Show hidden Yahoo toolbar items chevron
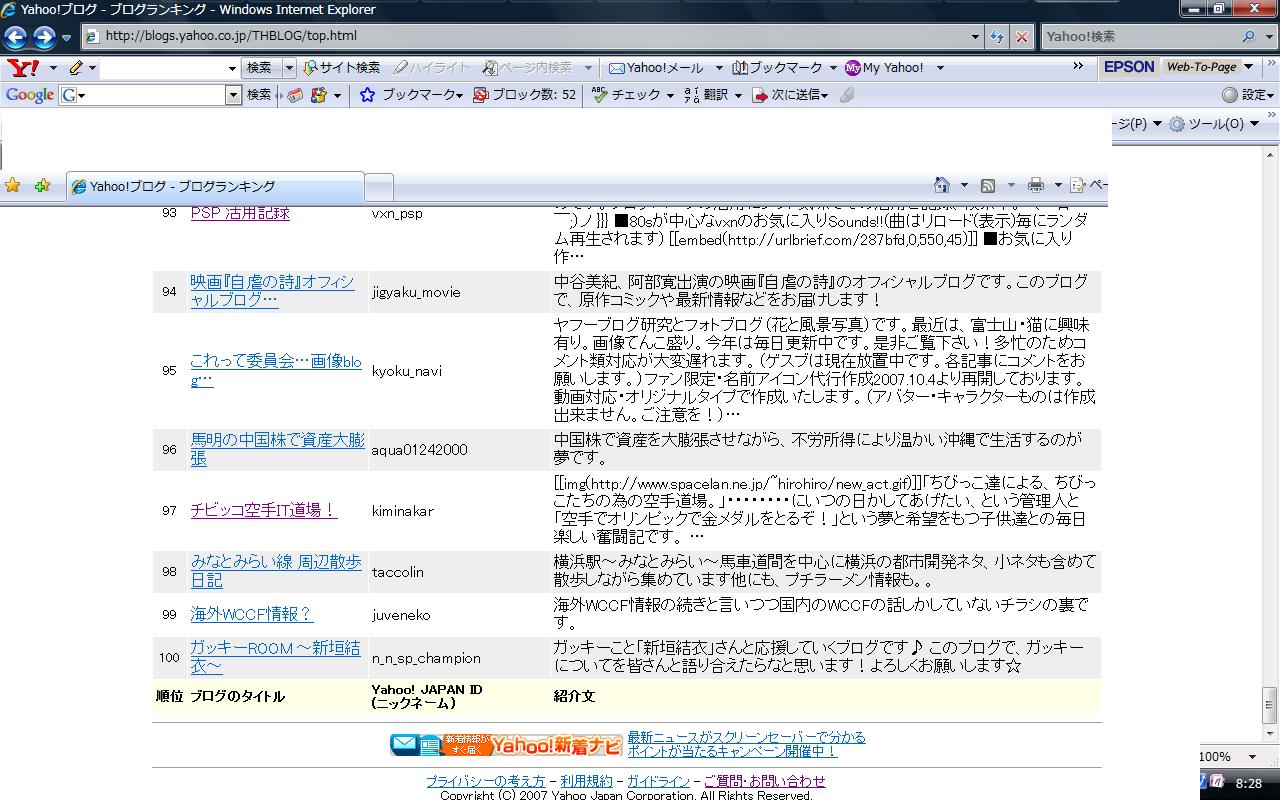Viewport: 1280px width, 800px height. [x=1078, y=66]
